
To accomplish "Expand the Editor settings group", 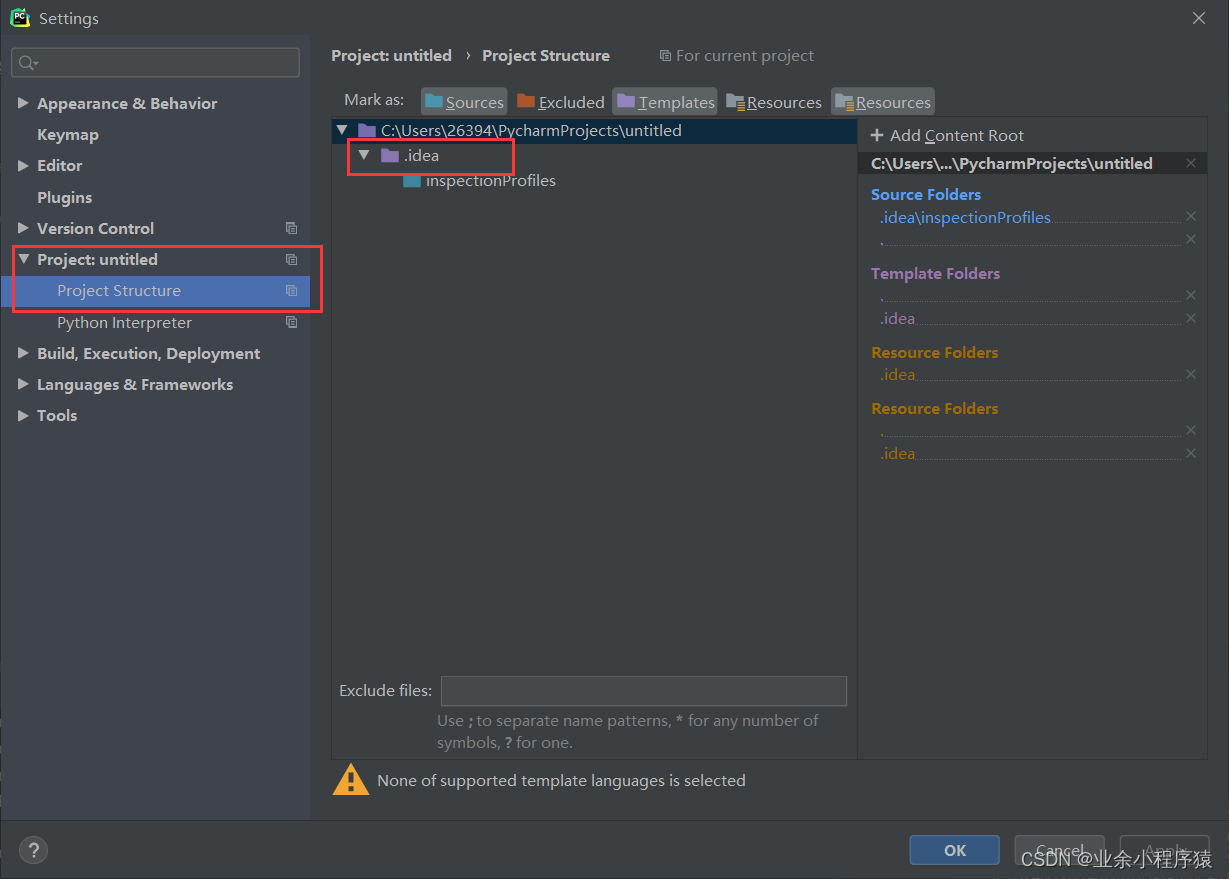I will pos(24,165).
